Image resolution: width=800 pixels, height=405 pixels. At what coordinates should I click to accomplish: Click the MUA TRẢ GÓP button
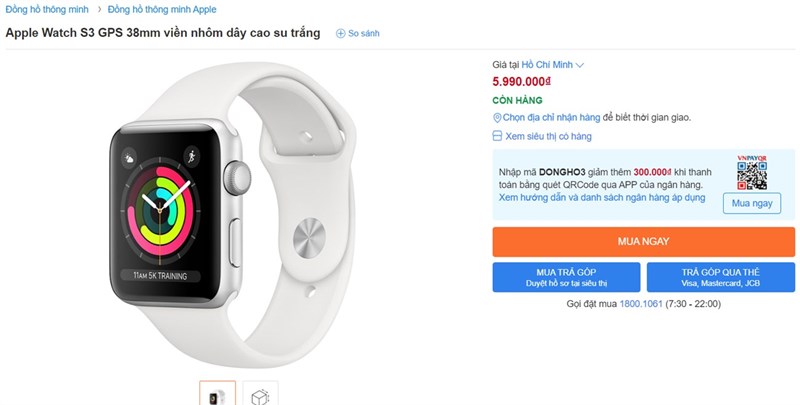tap(566, 277)
